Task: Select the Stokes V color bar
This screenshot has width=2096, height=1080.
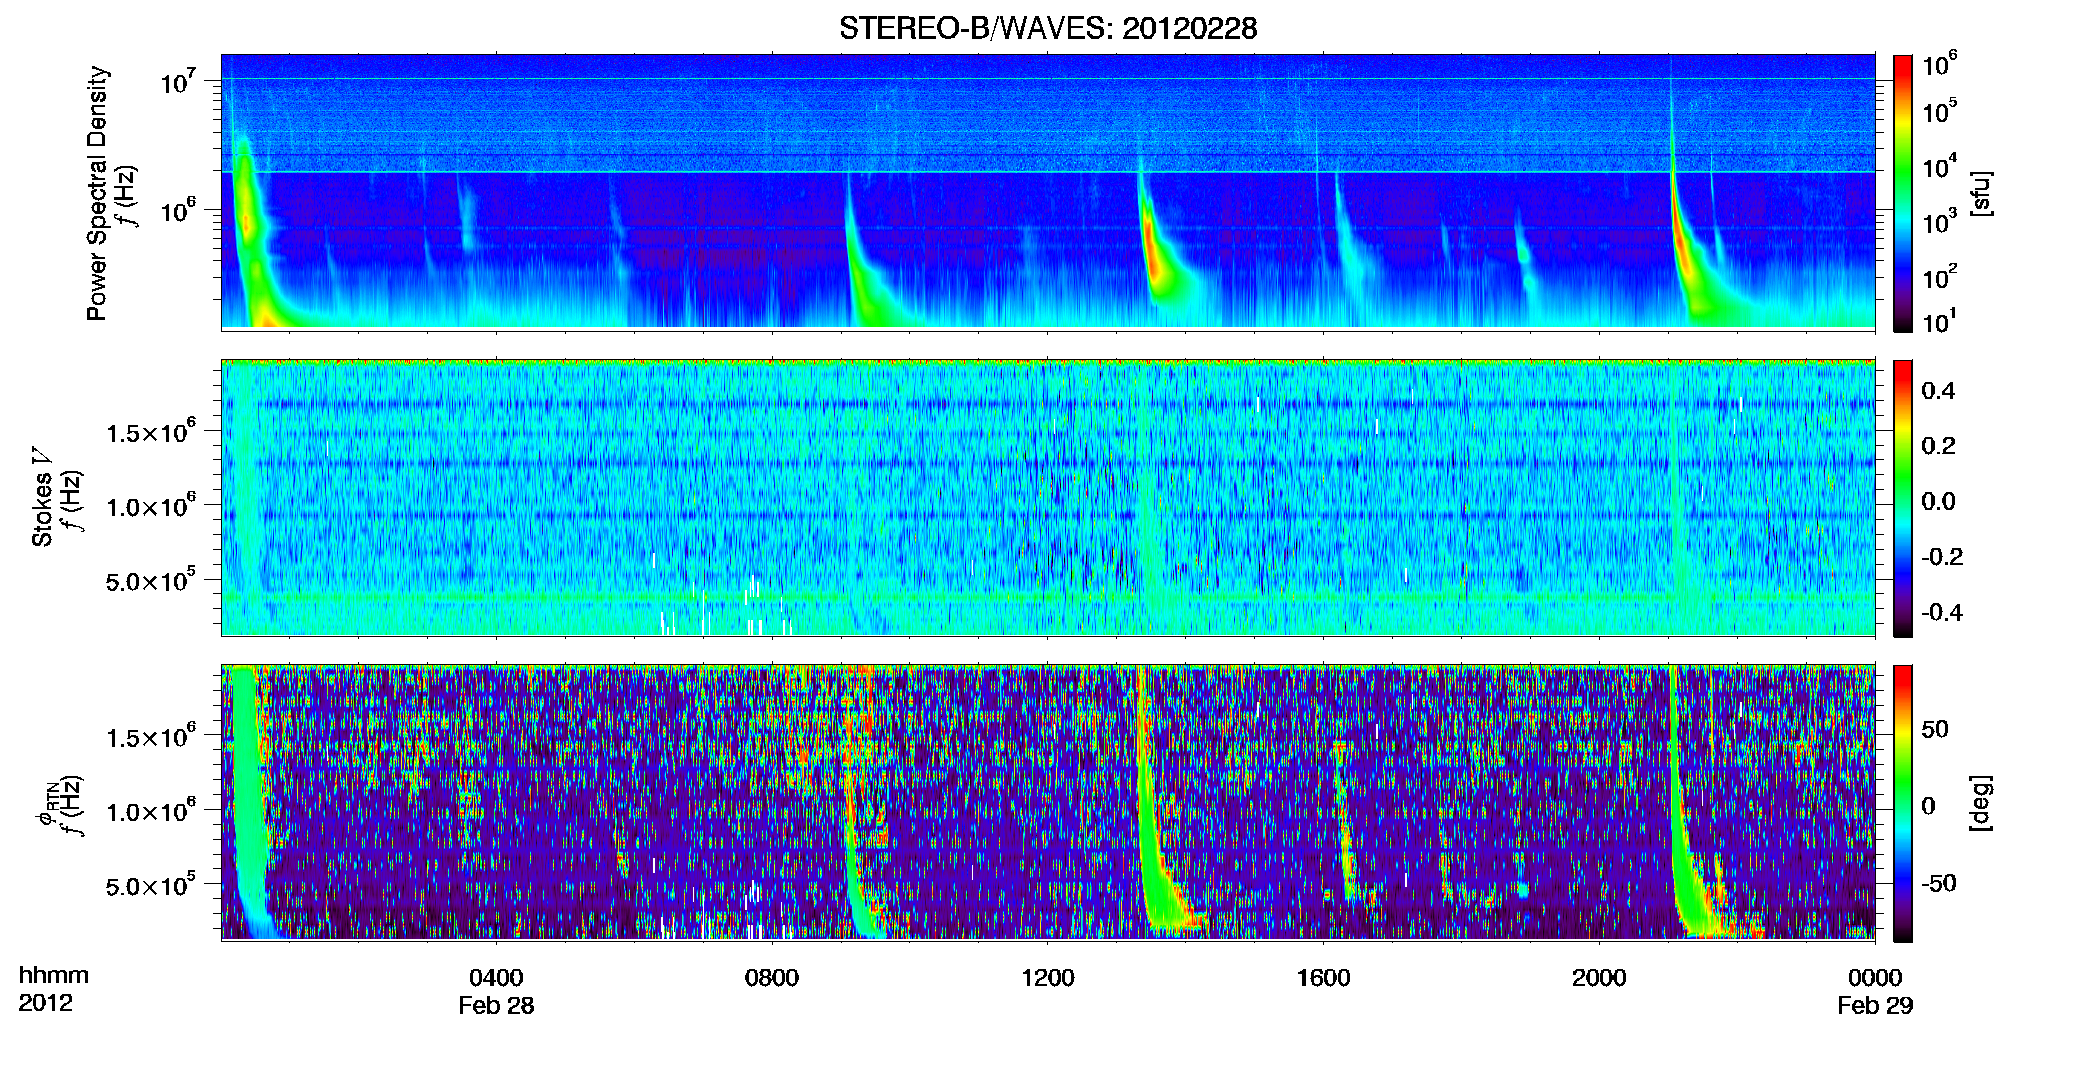Action: coord(1903,498)
